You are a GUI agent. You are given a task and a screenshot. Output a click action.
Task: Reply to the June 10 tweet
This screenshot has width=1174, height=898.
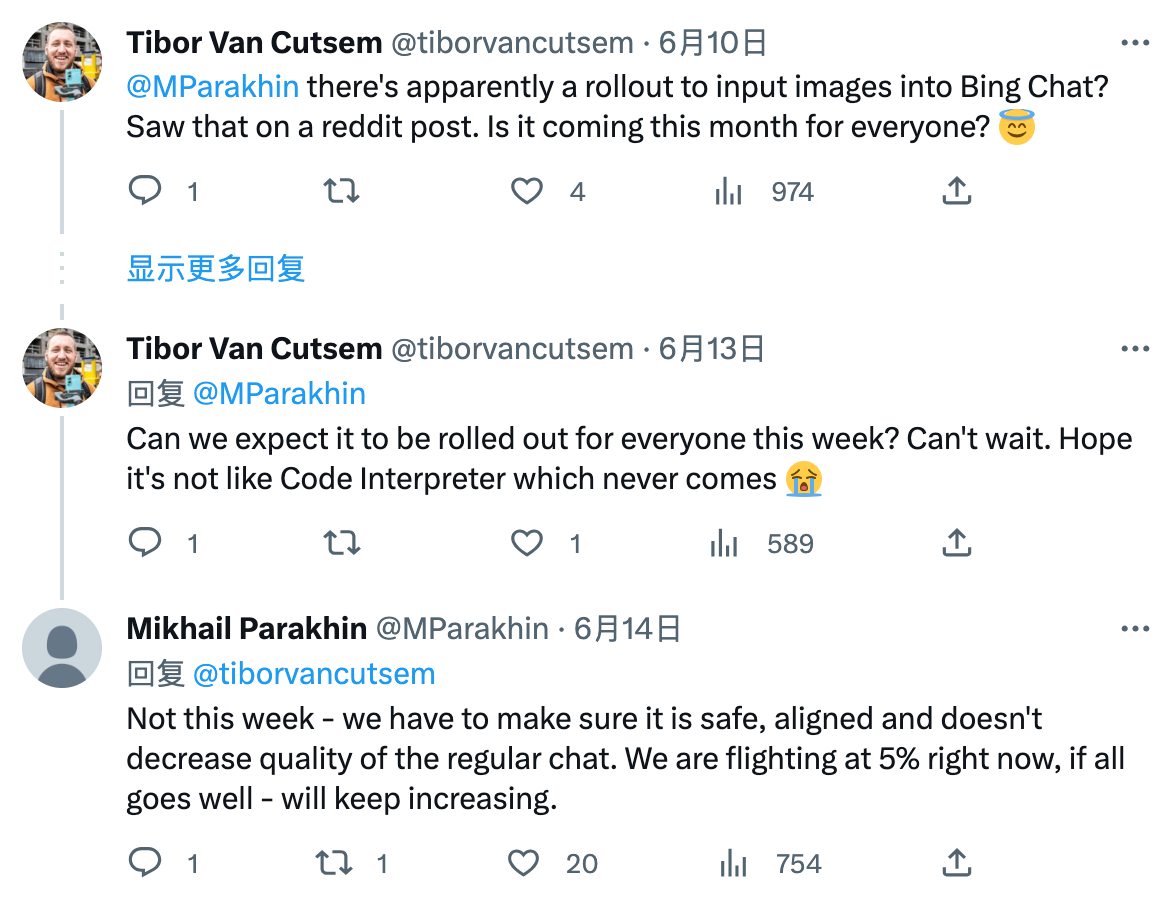point(146,191)
